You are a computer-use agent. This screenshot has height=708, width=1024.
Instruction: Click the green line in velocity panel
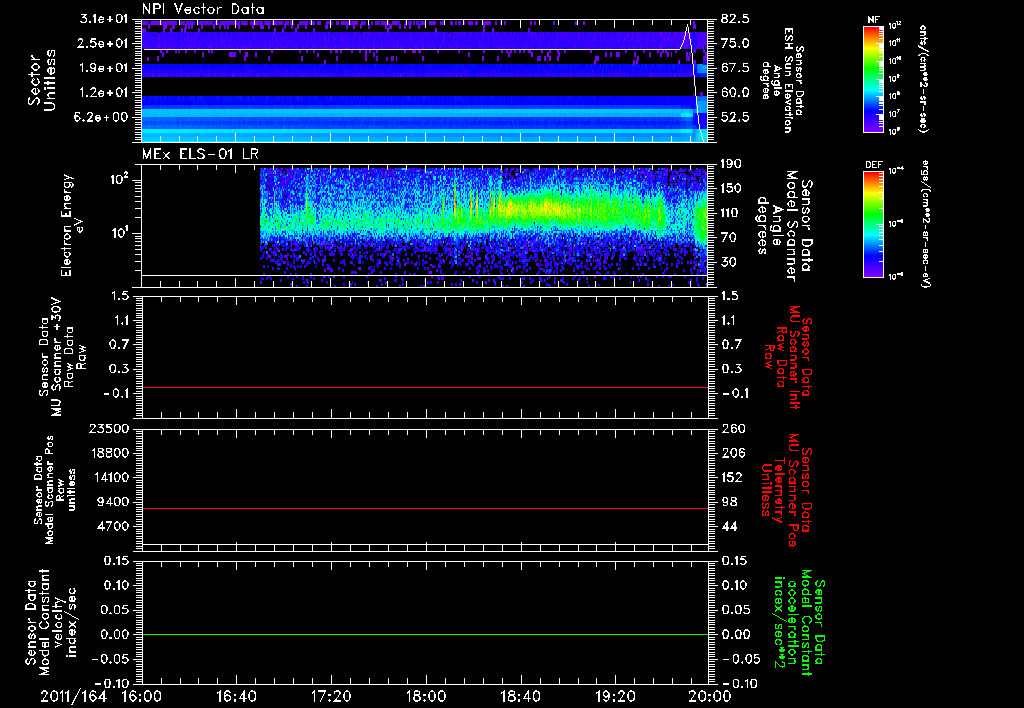(x=425, y=634)
